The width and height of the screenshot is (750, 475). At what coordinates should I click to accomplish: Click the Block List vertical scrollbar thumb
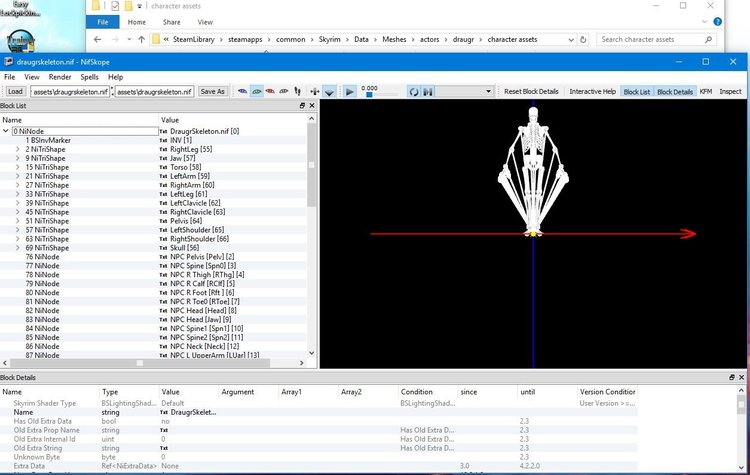pos(311,165)
